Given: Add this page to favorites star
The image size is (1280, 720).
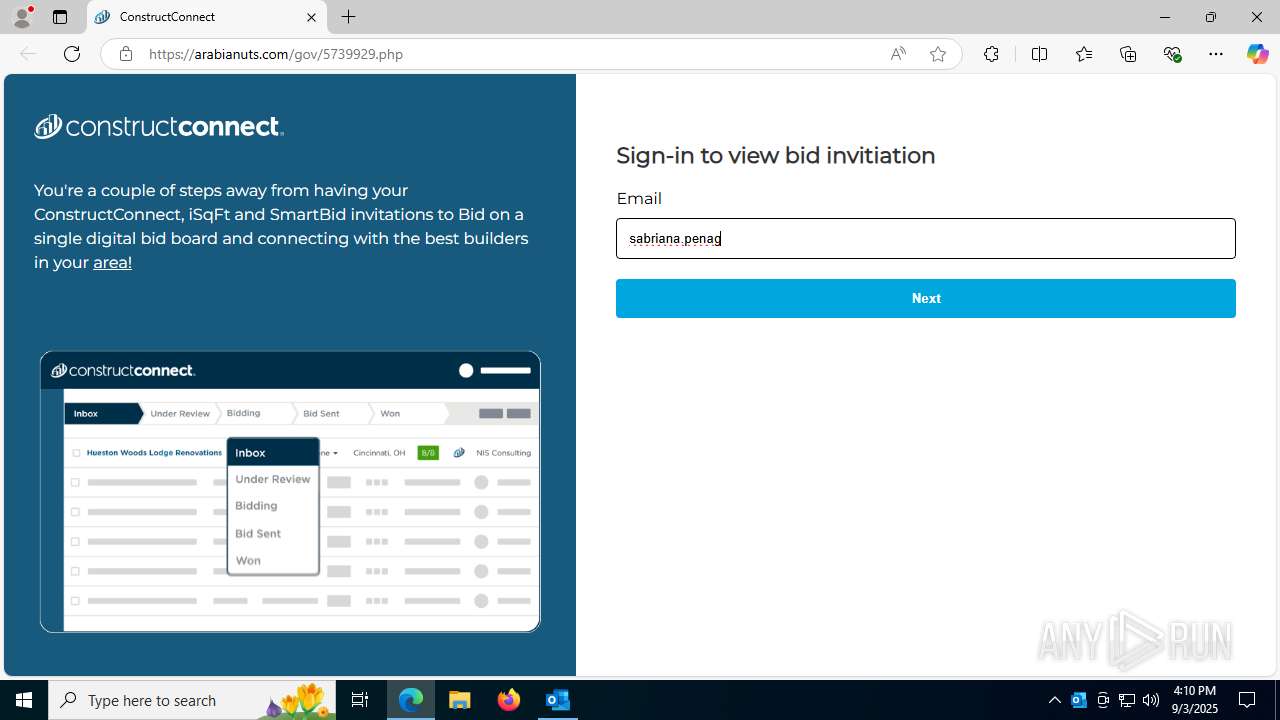Looking at the screenshot, I should pyautogui.click(x=937, y=54).
